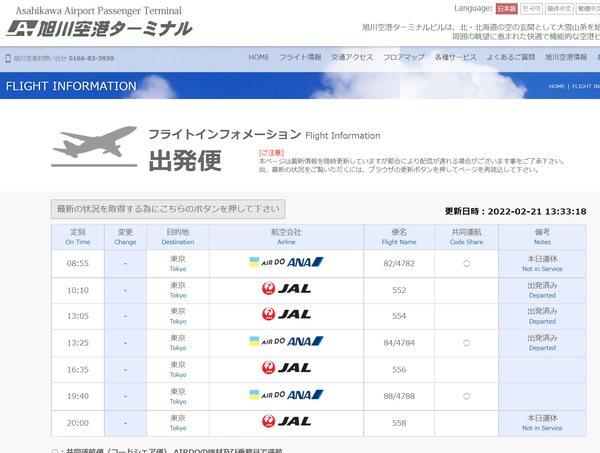Click departure time 20:00
This screenshot has width=600, height=453.
click(x=78, y=423)
